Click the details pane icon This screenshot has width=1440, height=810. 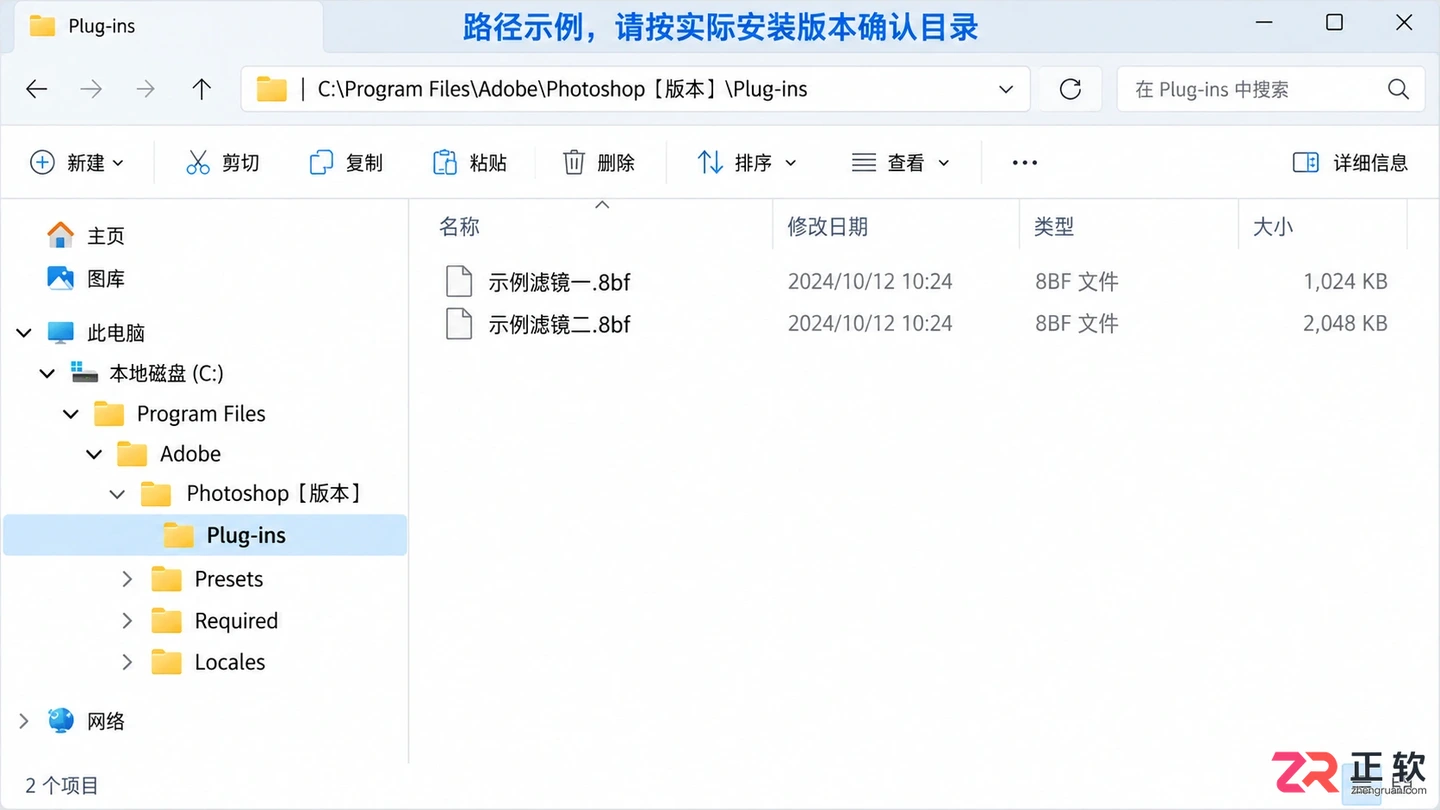tap(1306, 163)
